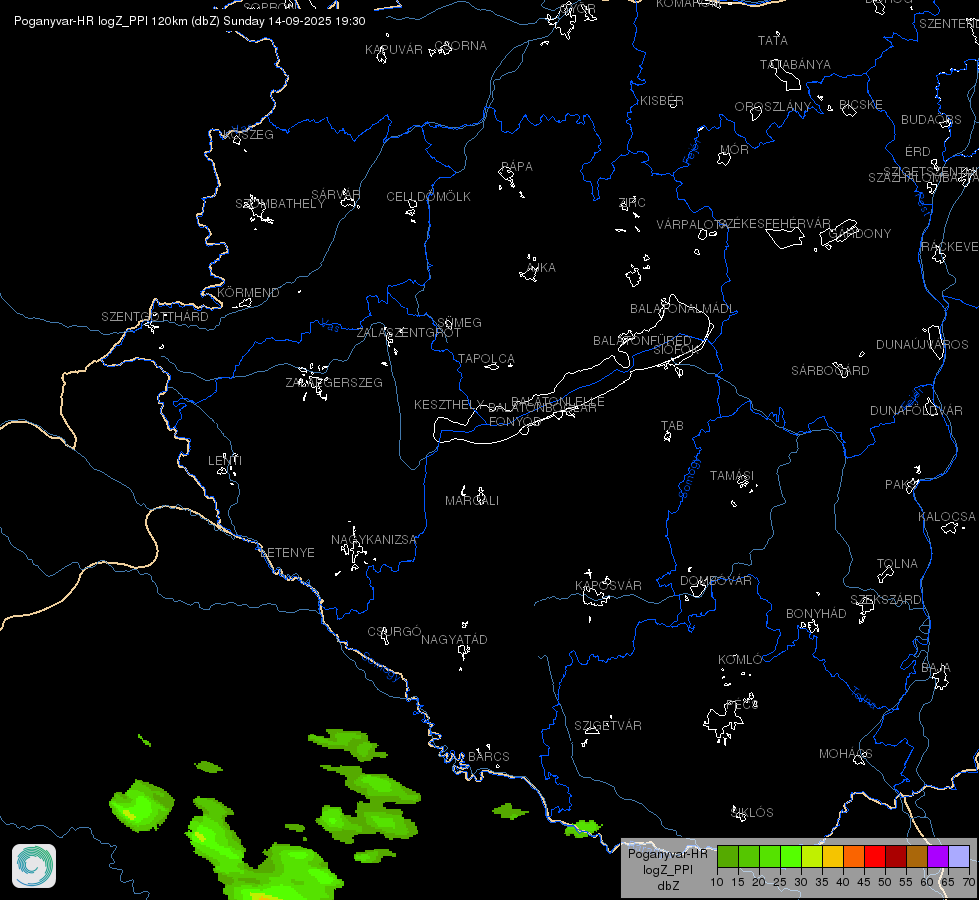Click the legend scale value '40'

[843, 883]
